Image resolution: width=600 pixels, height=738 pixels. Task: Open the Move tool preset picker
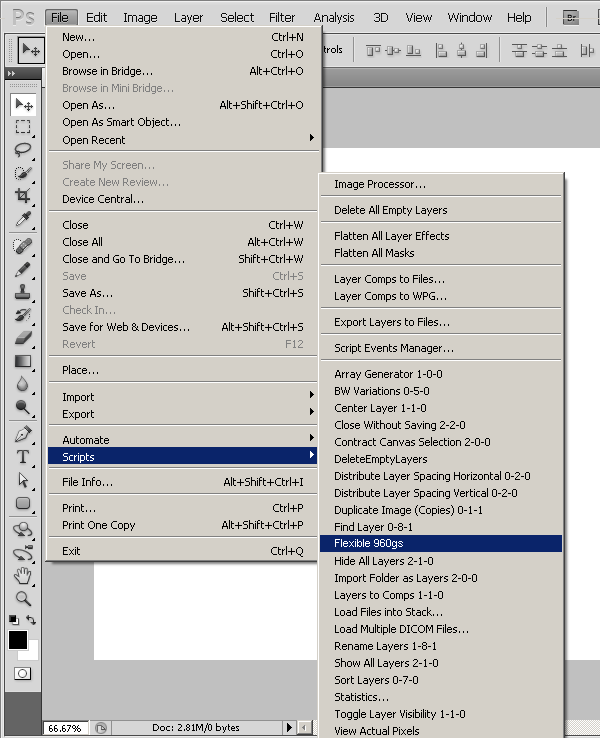coord(31,49)
